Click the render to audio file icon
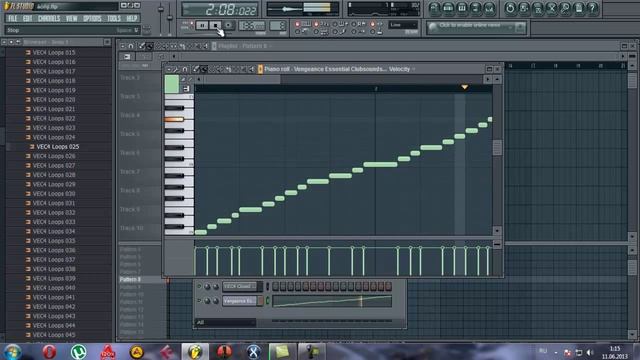 pyautogui.click(x=538, y=8)
